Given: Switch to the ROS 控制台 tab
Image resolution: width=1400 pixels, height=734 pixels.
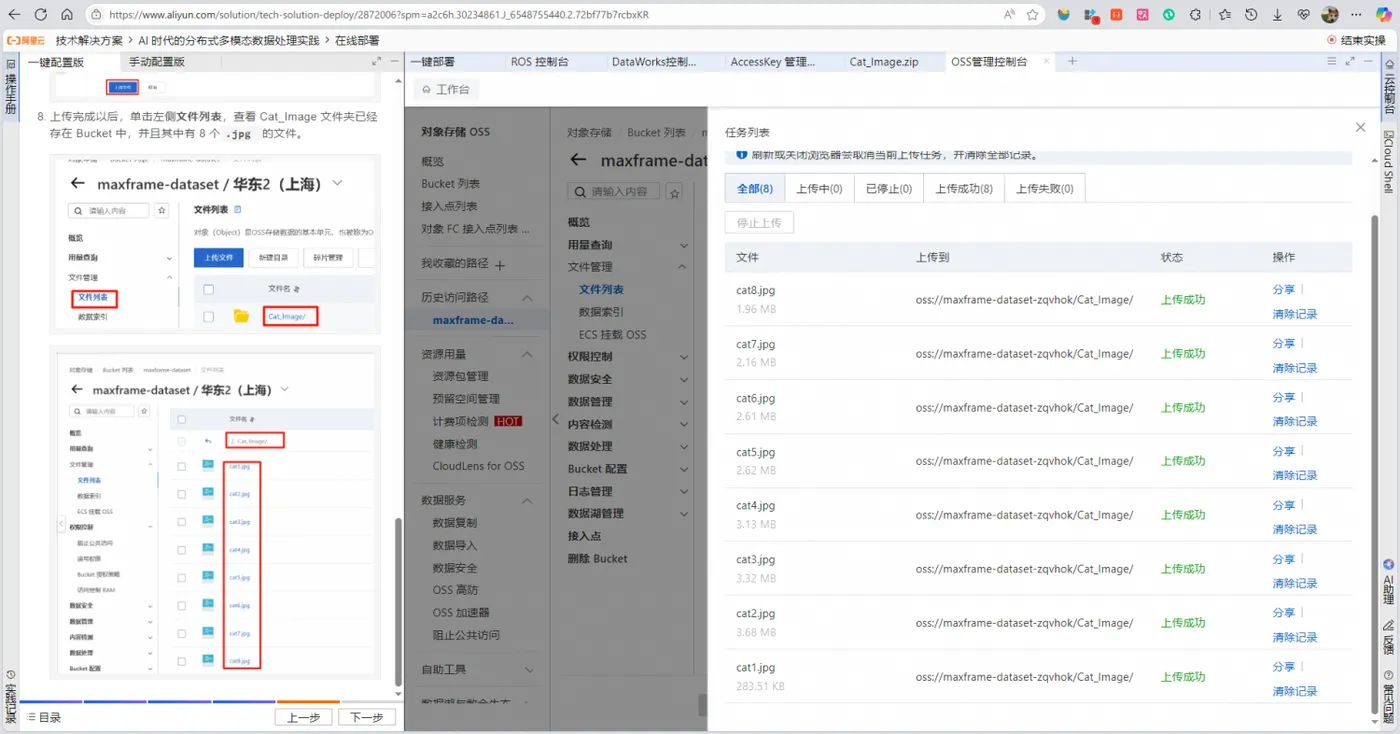Looking at the screenshot, I should pos(539,62).
